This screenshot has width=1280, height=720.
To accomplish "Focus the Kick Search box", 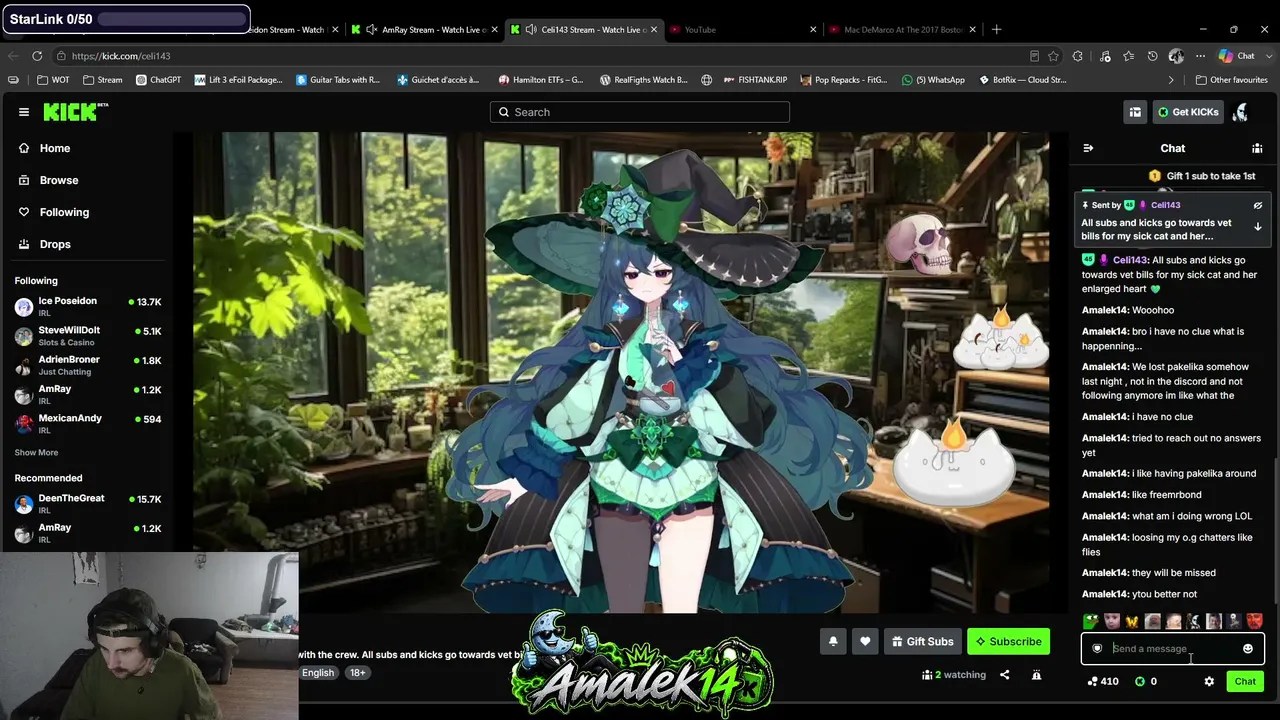I will (x=640, y=112).
